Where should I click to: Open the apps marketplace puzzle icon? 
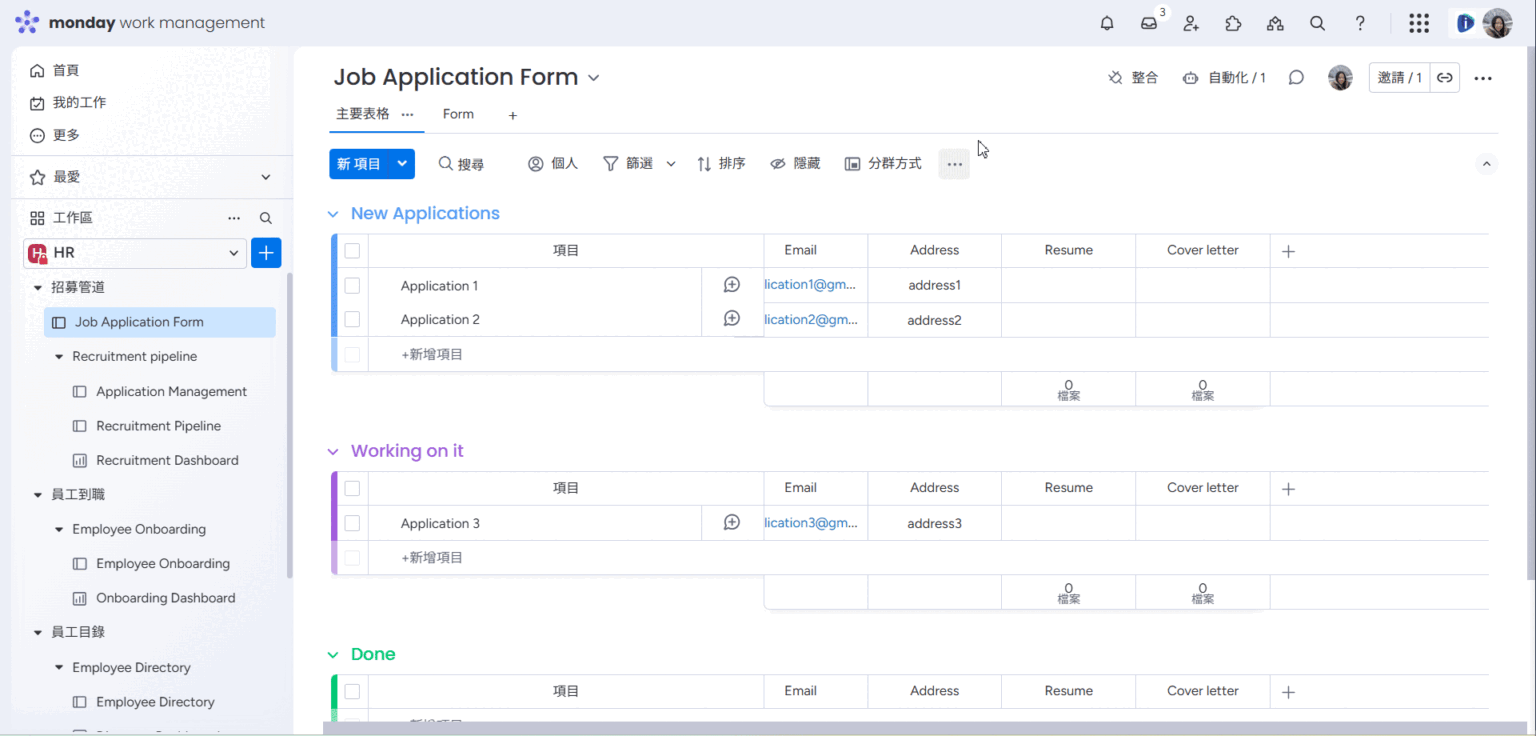1233,23
